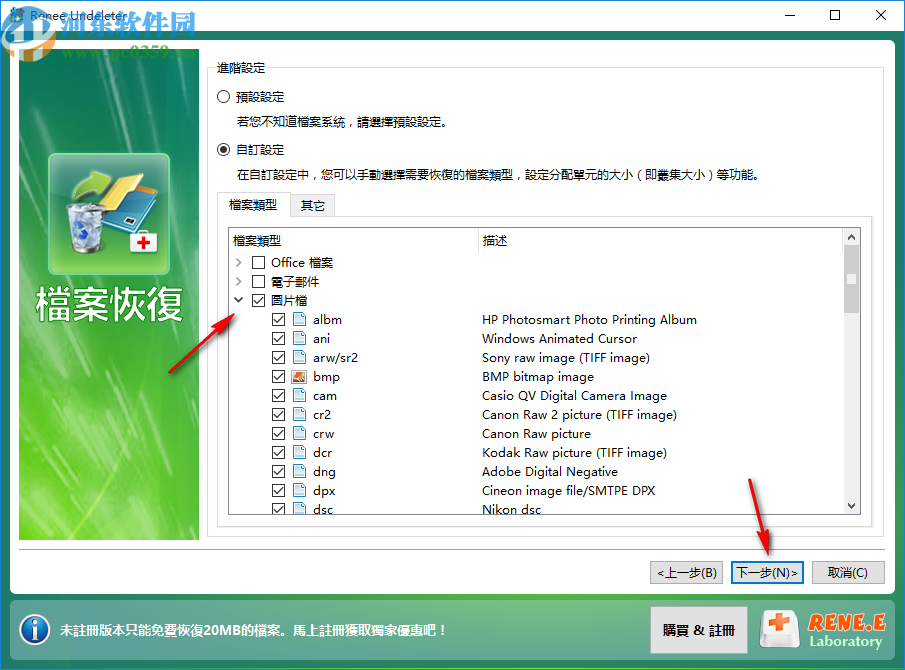
Task: Click the 檔案類型 column header
Action: click(354, 241)
